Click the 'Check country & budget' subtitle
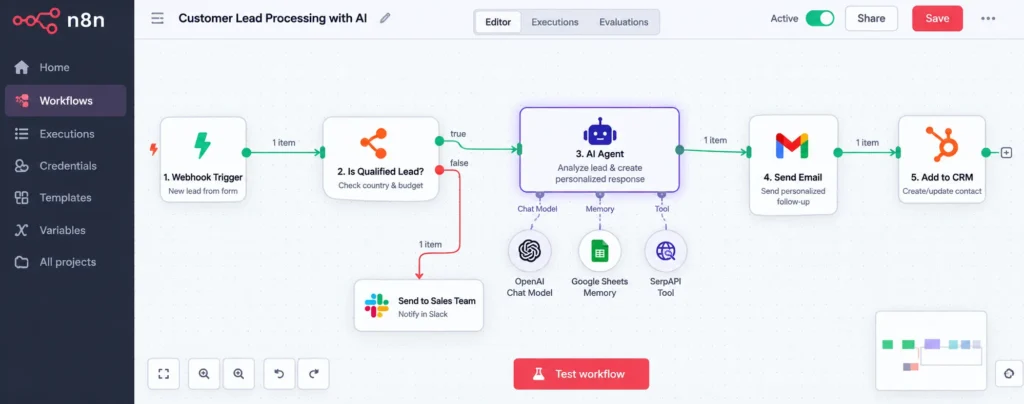This screenshot has width=1024, height=404. pyautogui.click(x=381, y=185)
